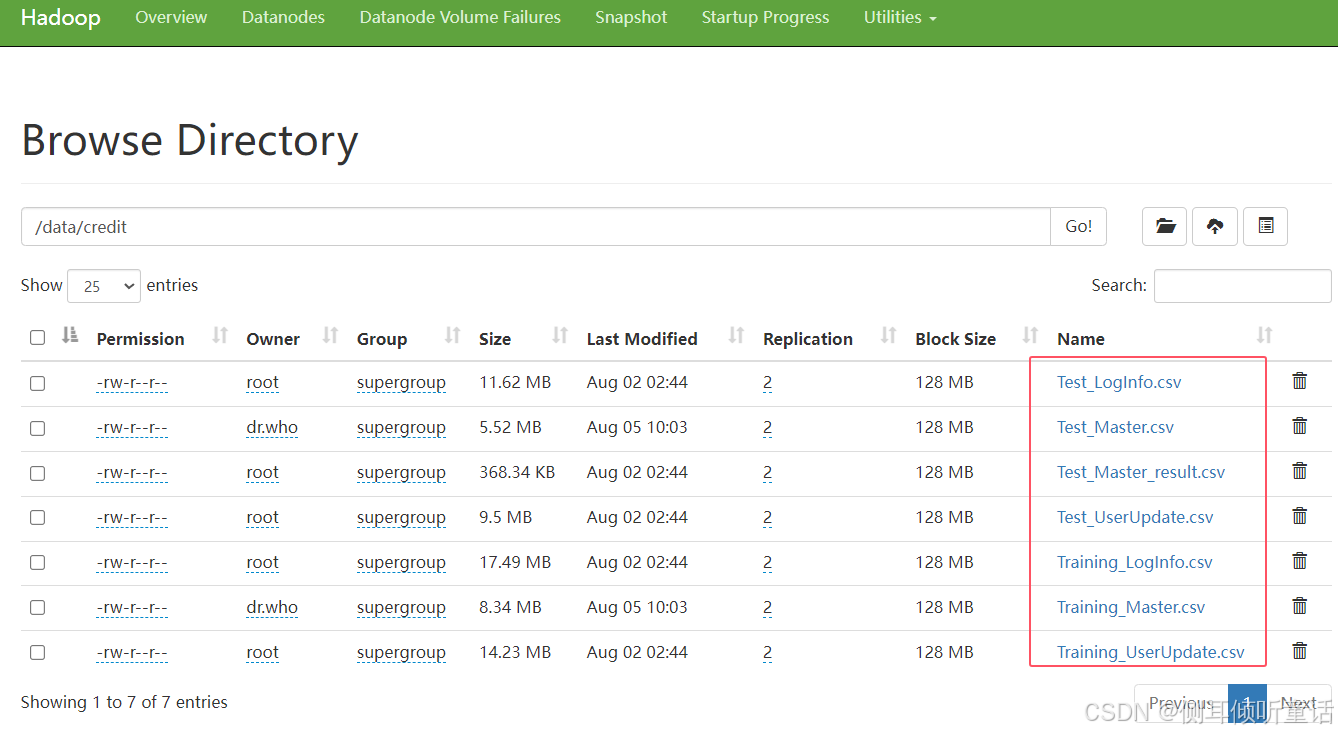Check the box for Training_UserUpdate.csv
The image size is (1338, 734).
coord(37,653)
